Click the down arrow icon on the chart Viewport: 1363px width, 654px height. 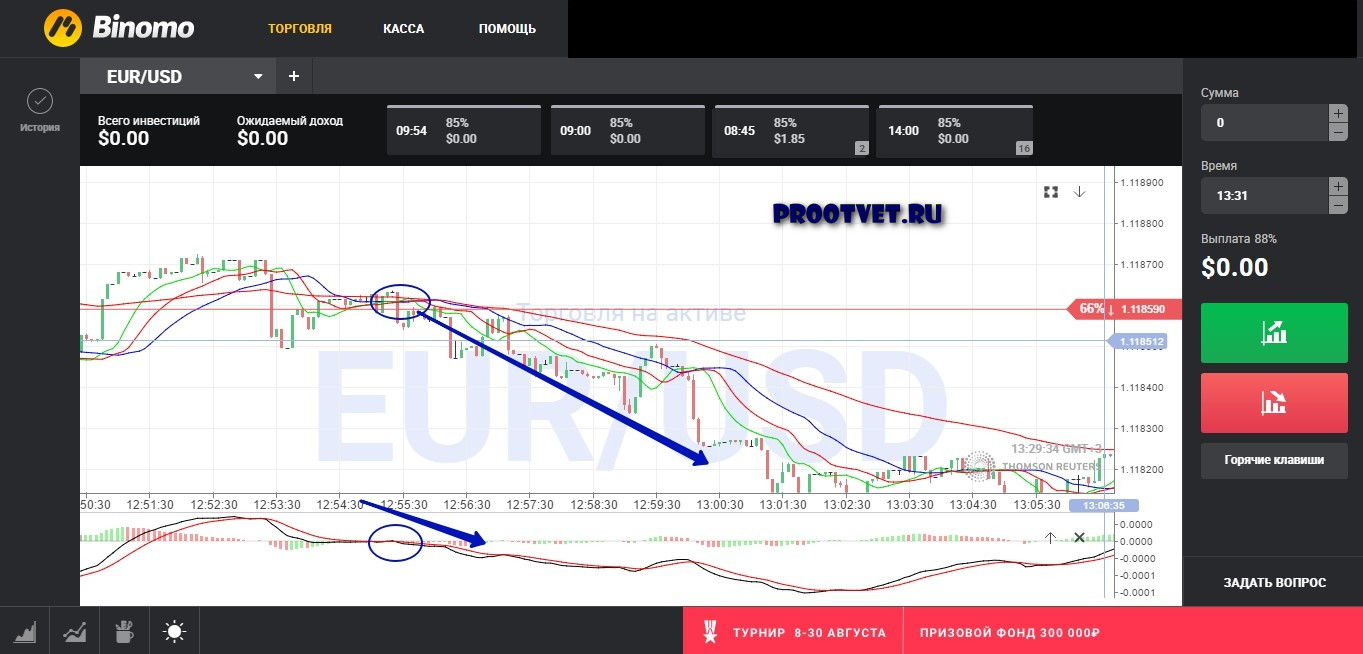1080,191
